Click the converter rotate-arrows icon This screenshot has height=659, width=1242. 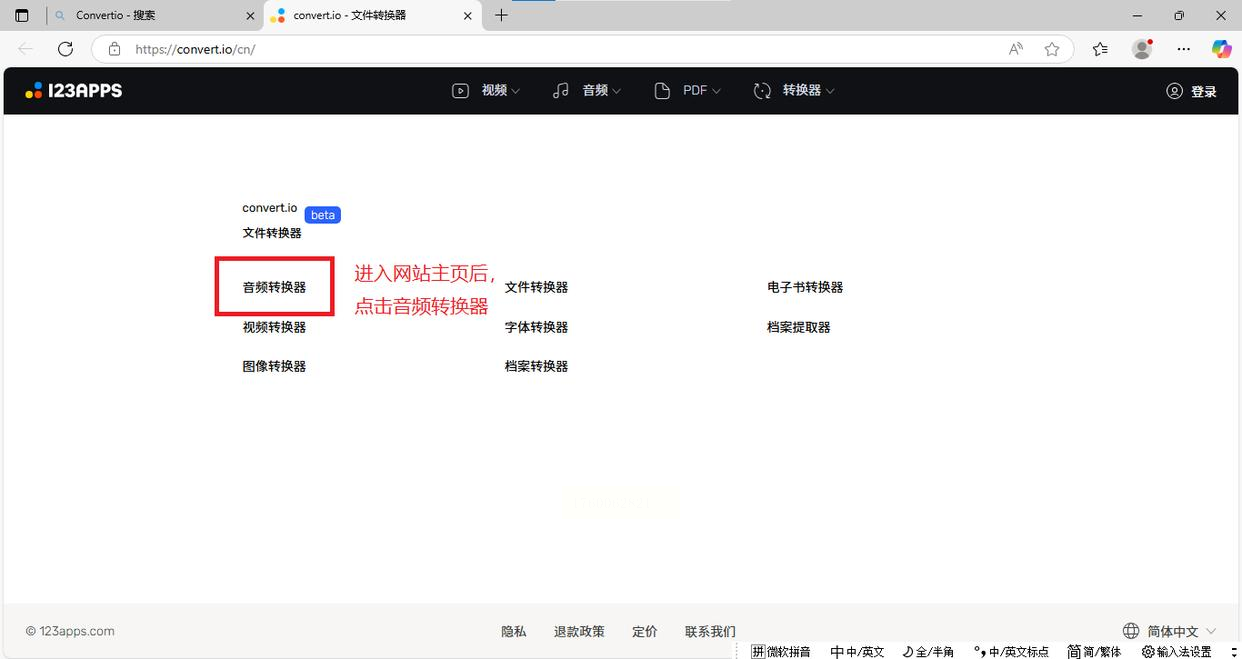click(762, 91)
